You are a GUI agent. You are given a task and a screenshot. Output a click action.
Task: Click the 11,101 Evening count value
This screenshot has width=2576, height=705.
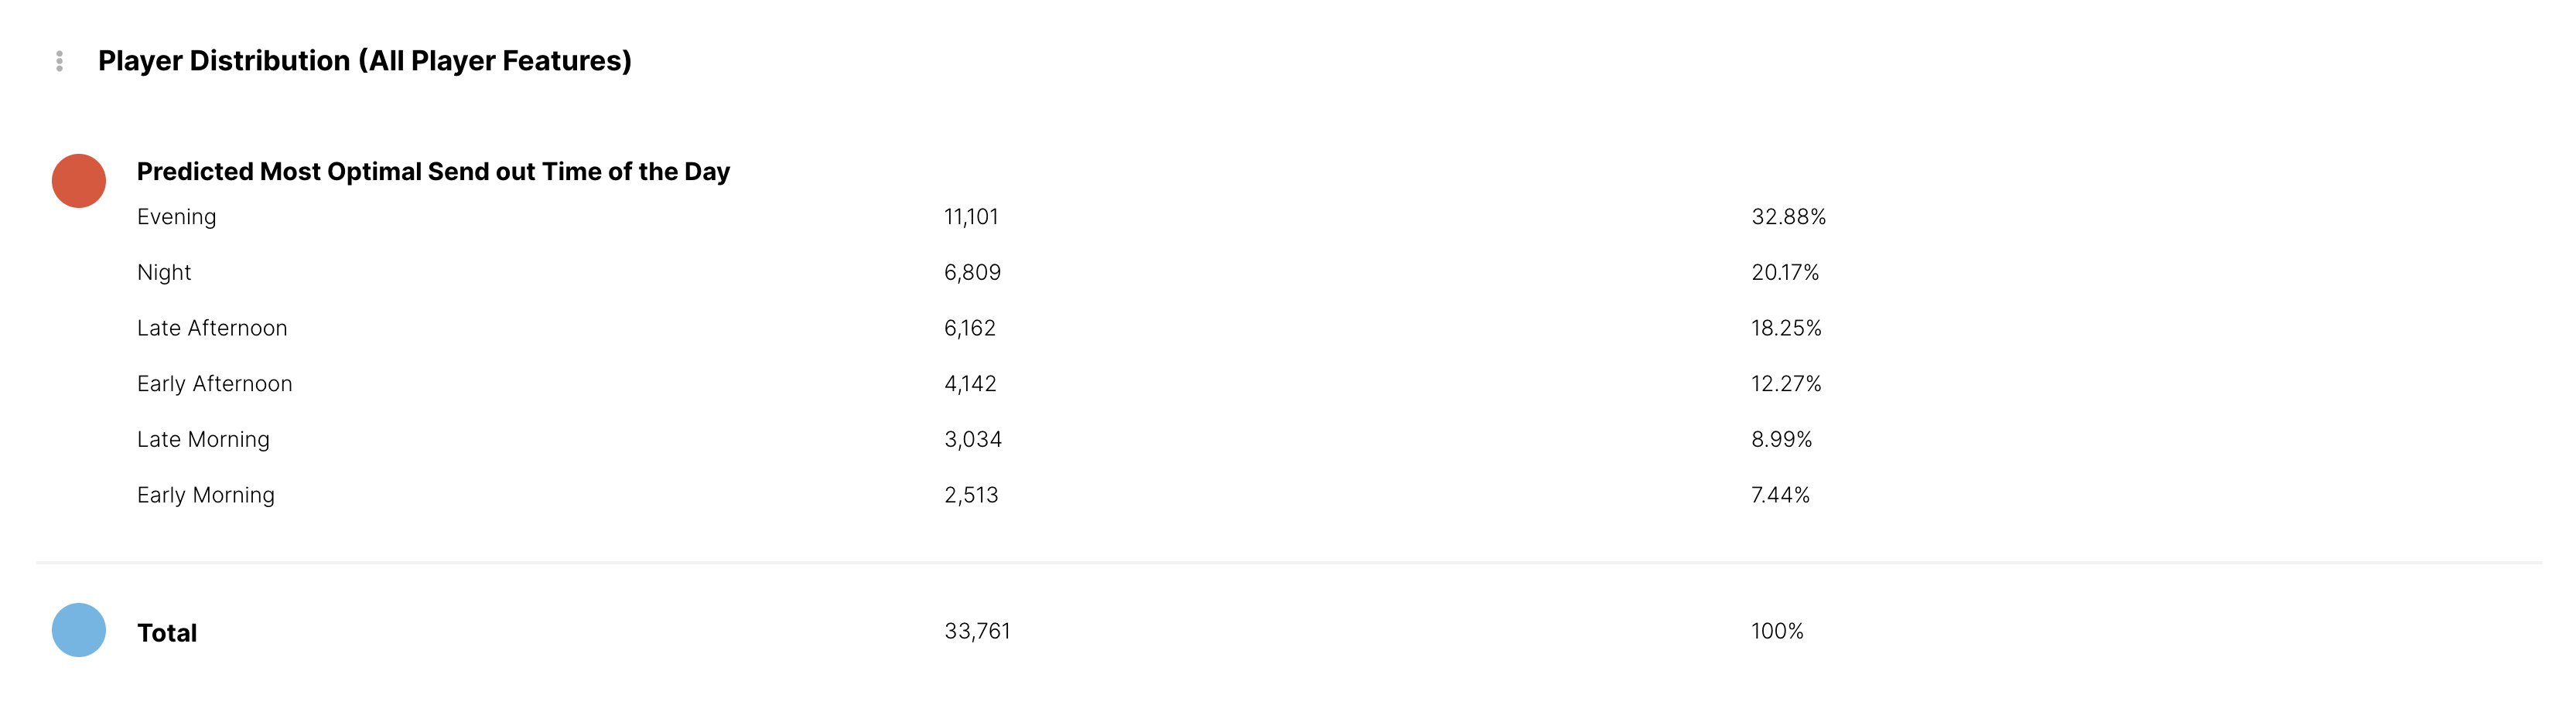(x=972, y=217)
